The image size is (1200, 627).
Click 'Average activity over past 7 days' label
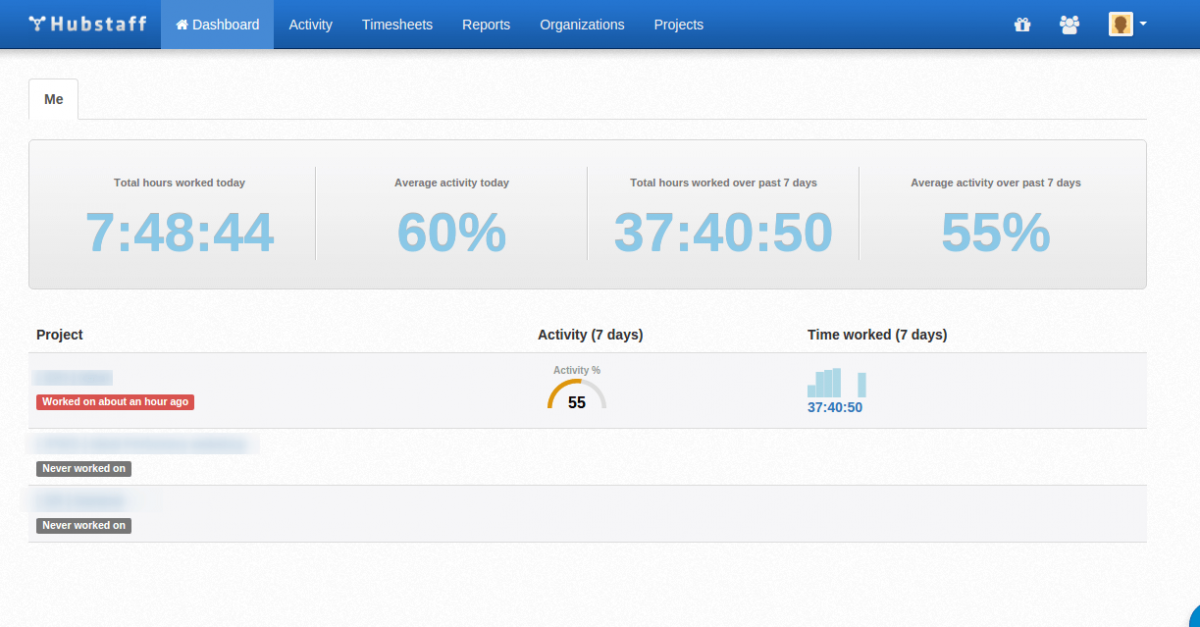(996, 183)
